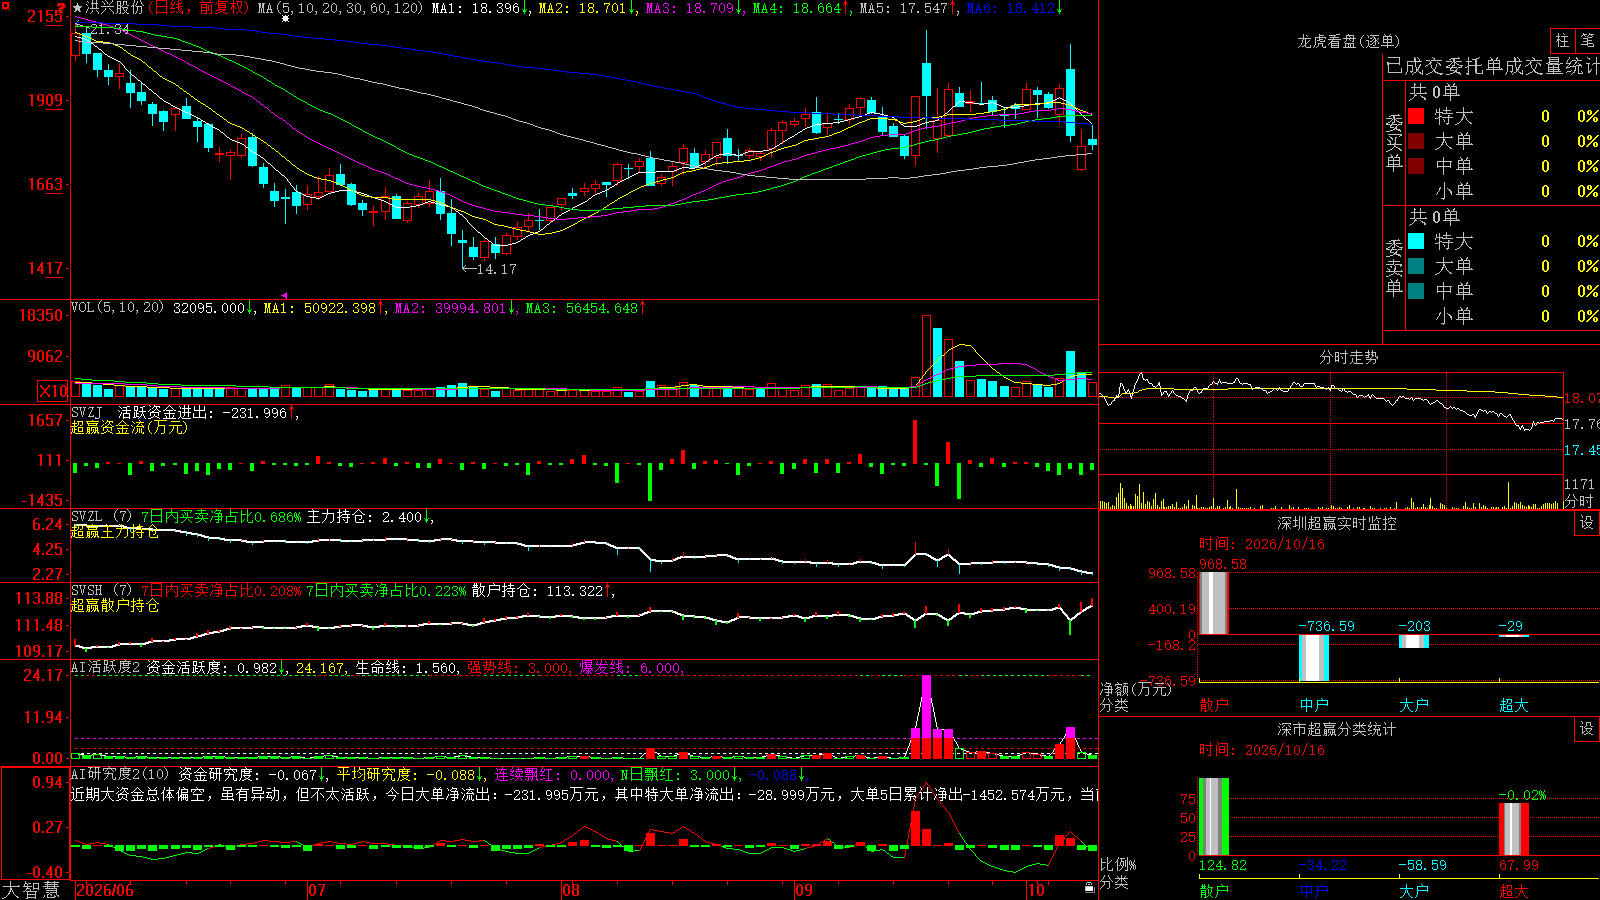The height and width of the screenshot is (900, 1600).
Task: Click the 67.99 超大 bar in 分类统计 chart
Action: [1514, 829]
